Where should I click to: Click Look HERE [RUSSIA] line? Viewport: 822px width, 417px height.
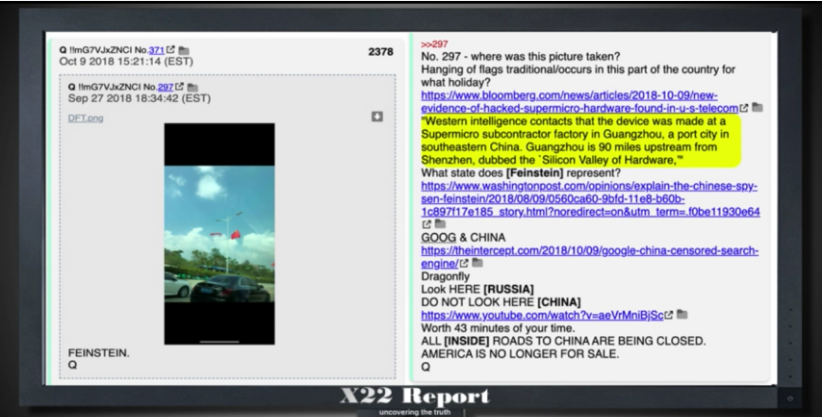pos(477,290)
